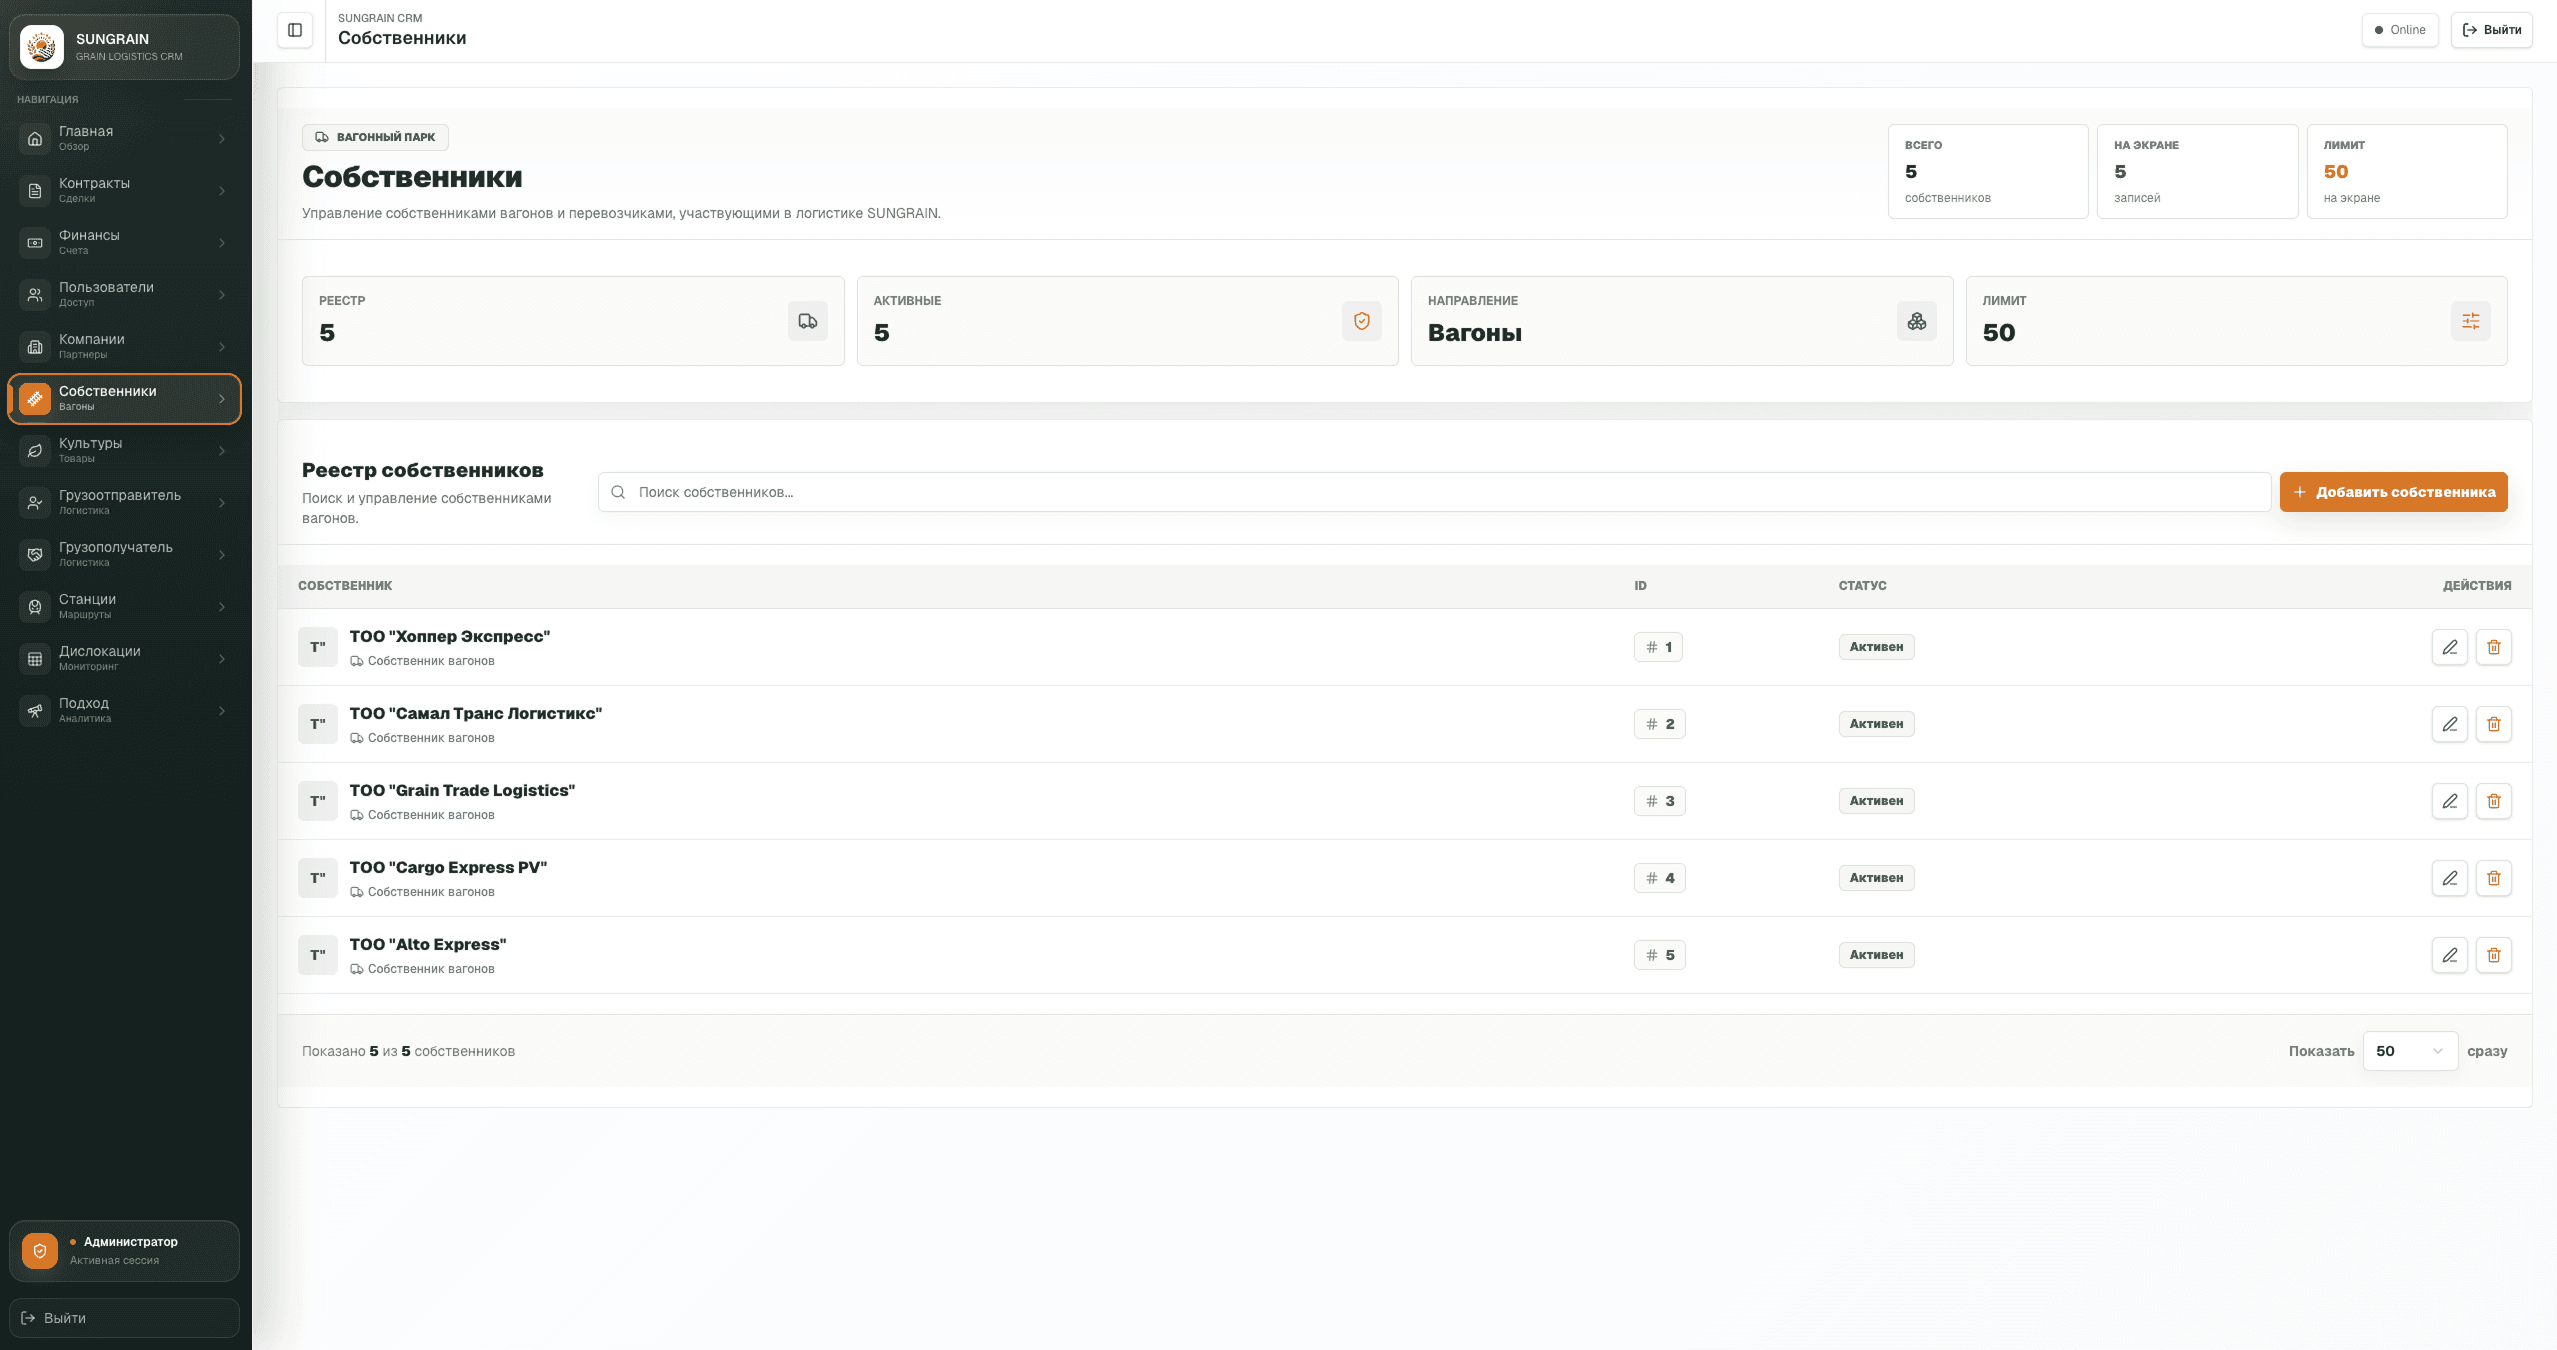Image resolution: width=2557 pixels, height=1350 pixels.
Task: Click the Грузополучатель handshake icon
Action: click(35, 555)
